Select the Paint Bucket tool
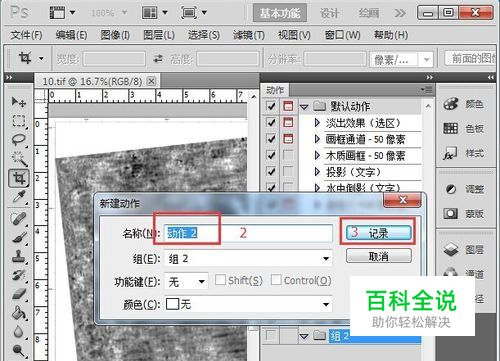500x361 pixels. click(x=19, y=313)
